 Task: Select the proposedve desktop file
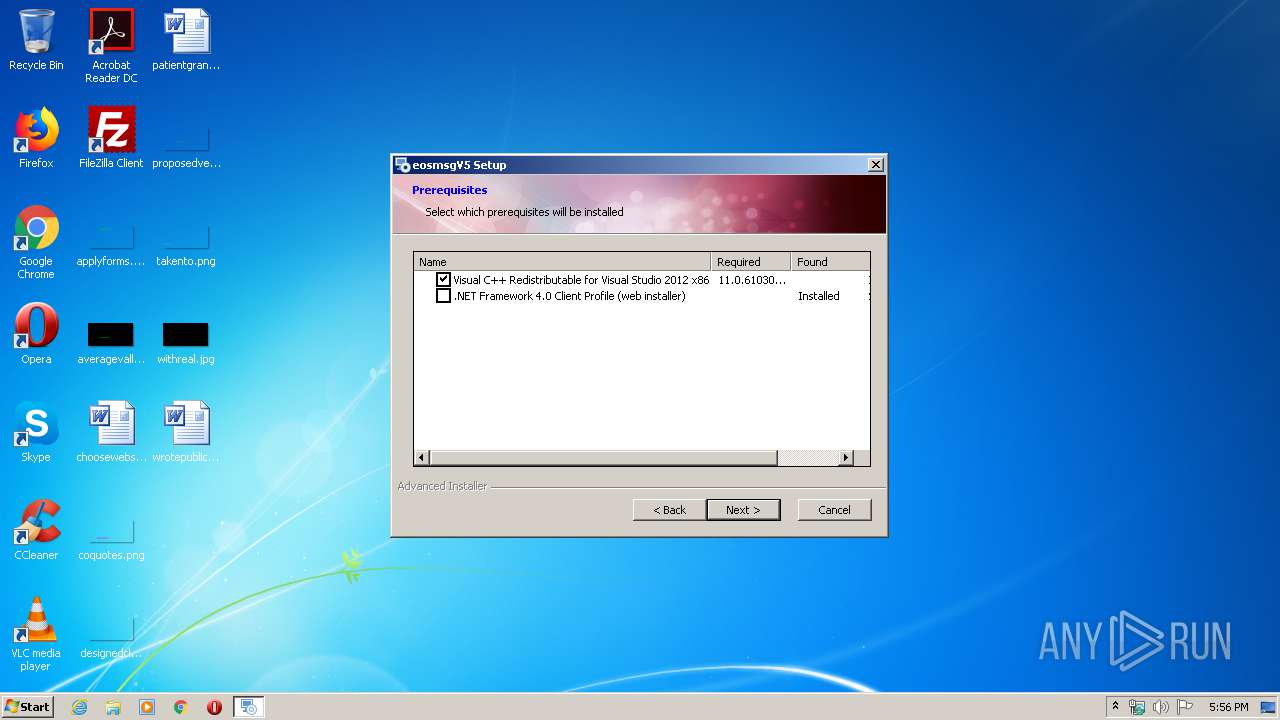point(186,148)
